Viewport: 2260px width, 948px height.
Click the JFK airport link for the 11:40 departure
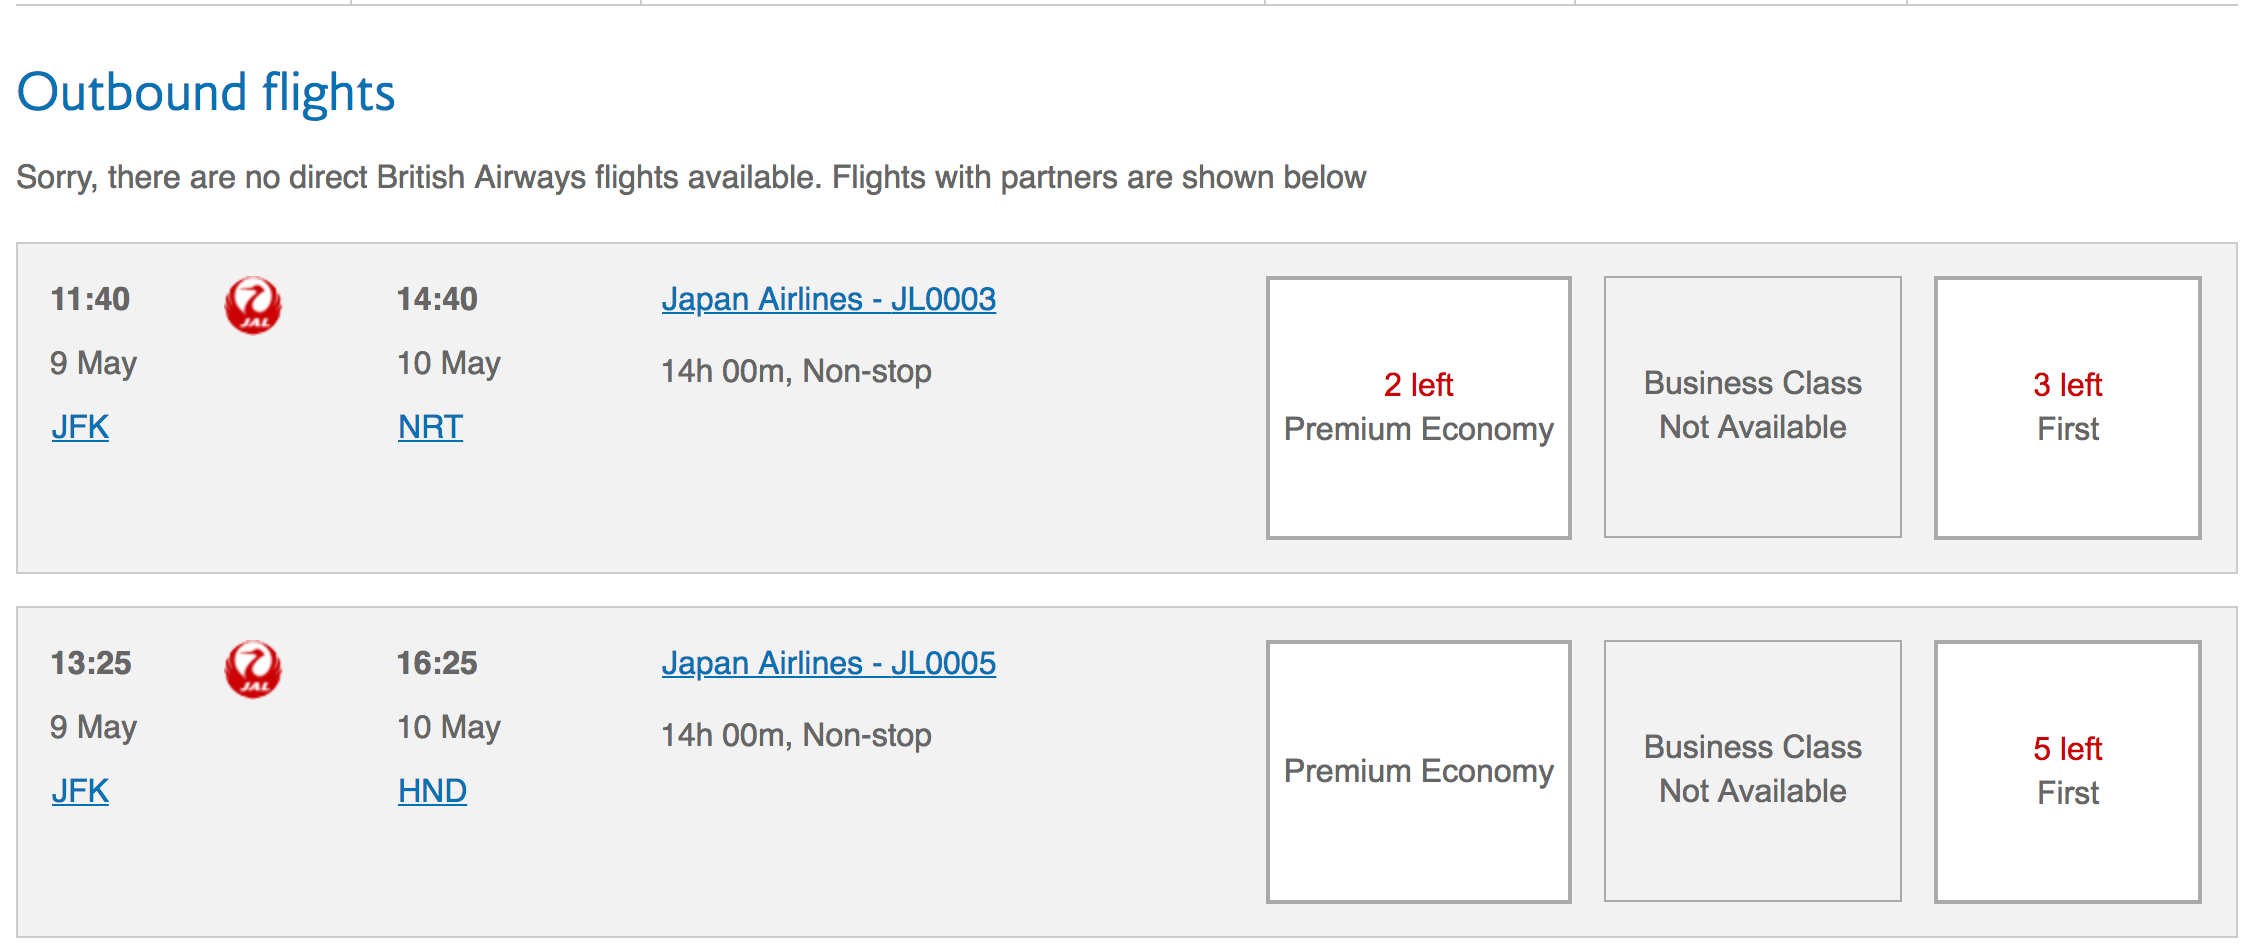coord(80,427)
